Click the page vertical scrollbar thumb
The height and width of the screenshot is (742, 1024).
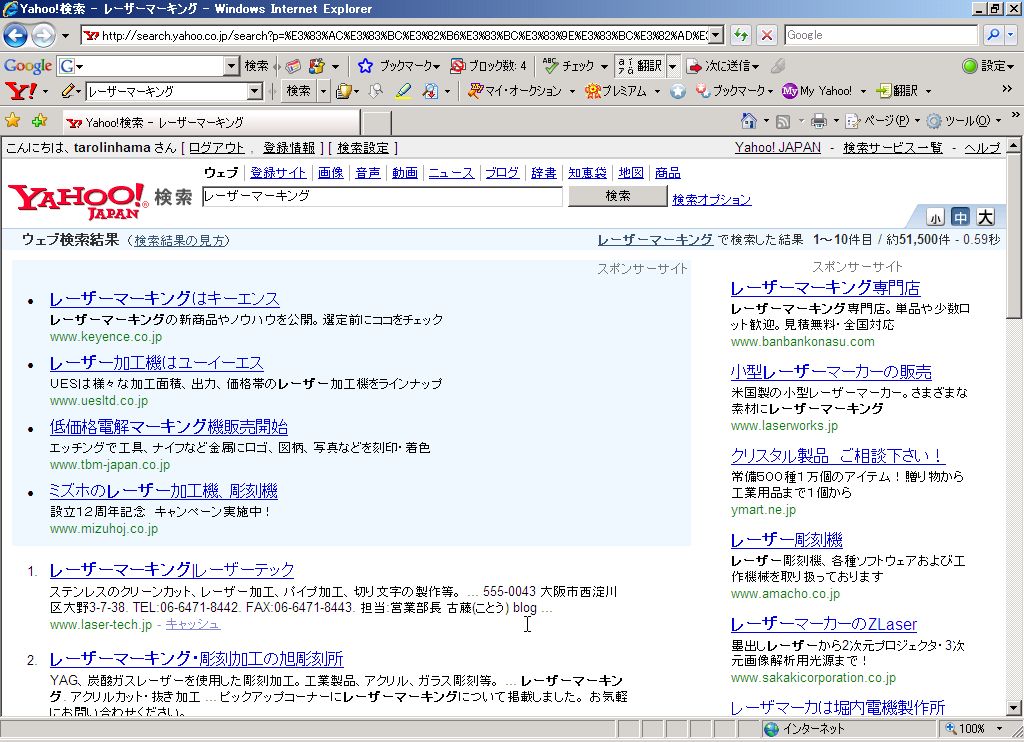pos(1013,236)
